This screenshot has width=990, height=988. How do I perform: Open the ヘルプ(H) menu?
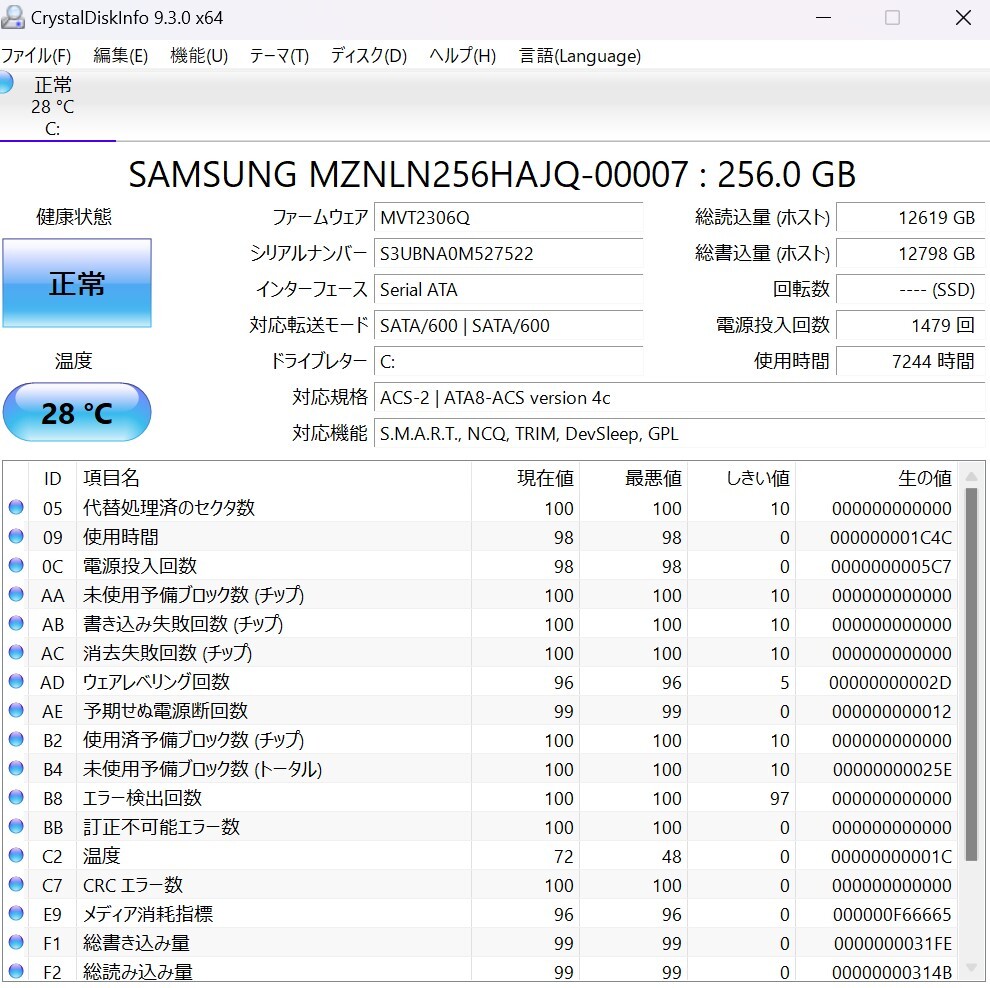(x=463, y=56)
